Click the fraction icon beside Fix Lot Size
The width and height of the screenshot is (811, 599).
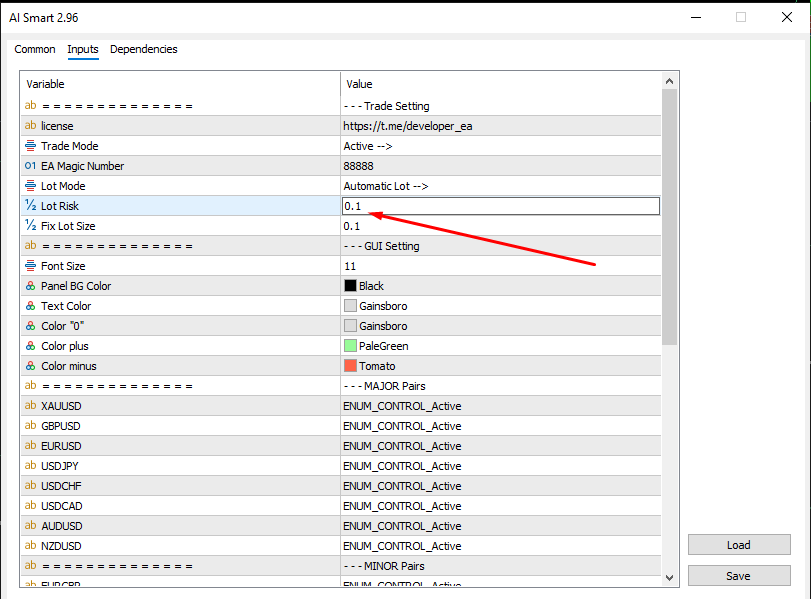point(31,226)
